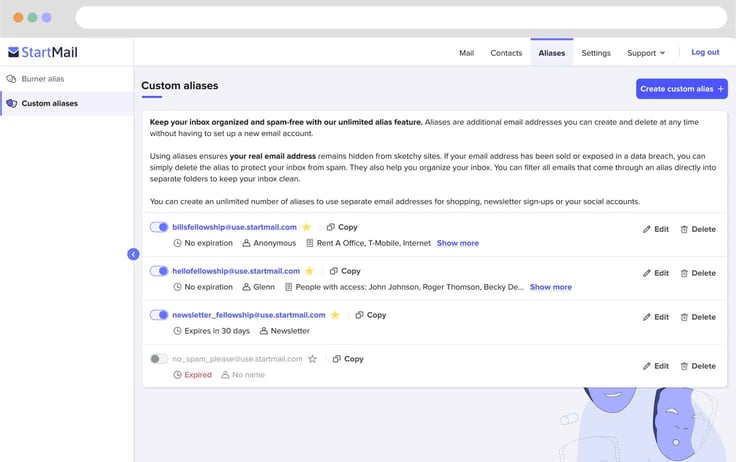This screenshot has height=462, width=736.
Task: Click the Custom aliases heading
Action: (x=180, y=86)
